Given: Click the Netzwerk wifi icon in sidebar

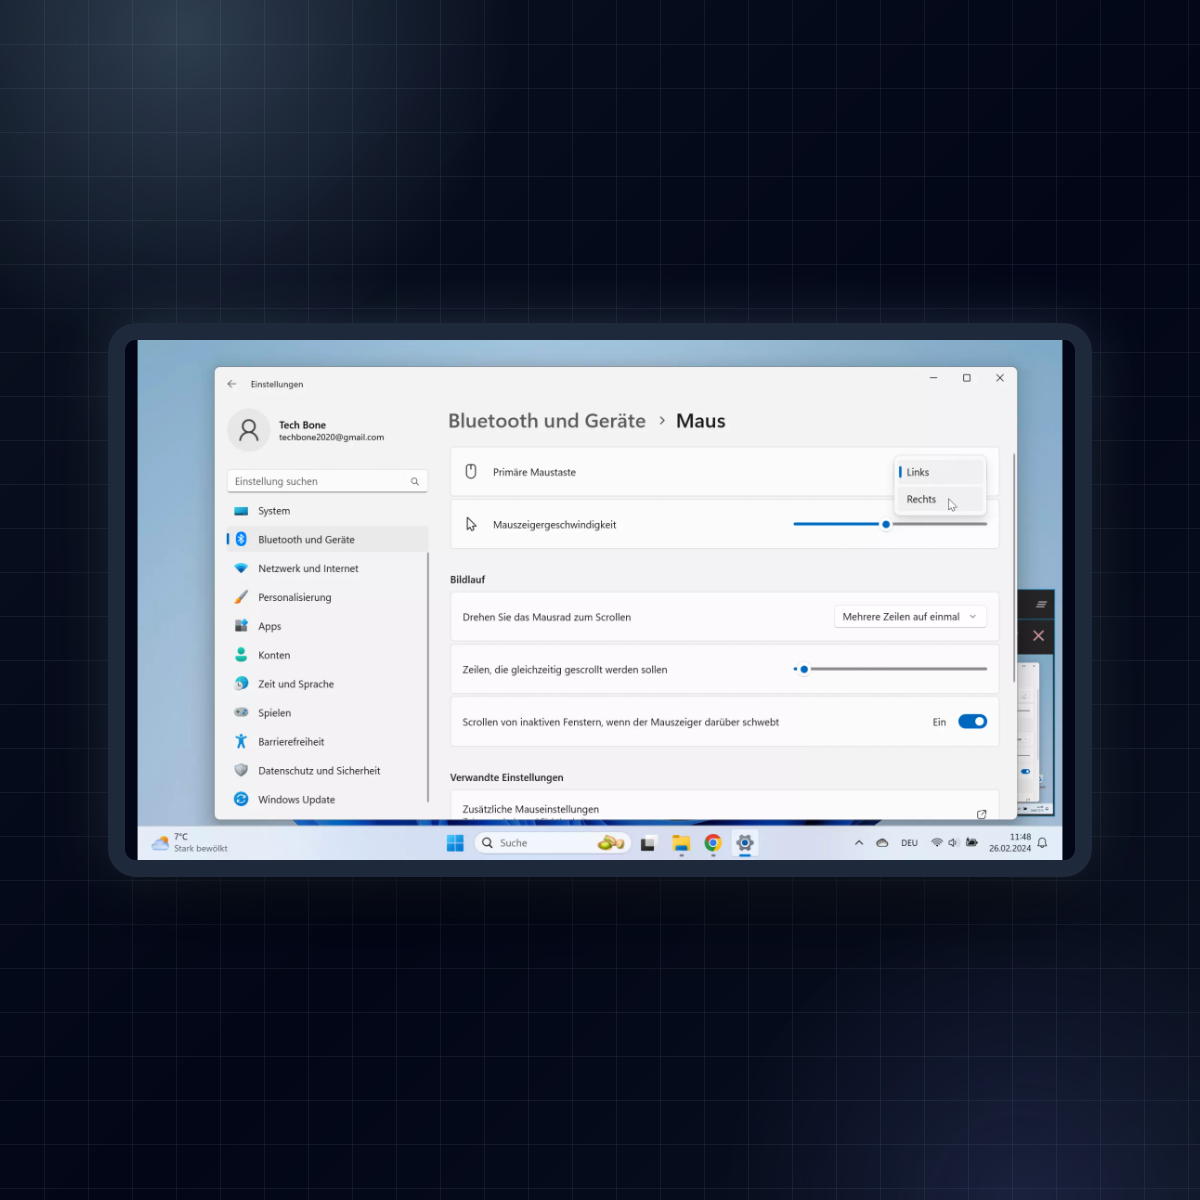Looking at the screenshot, I should point(241,568).
